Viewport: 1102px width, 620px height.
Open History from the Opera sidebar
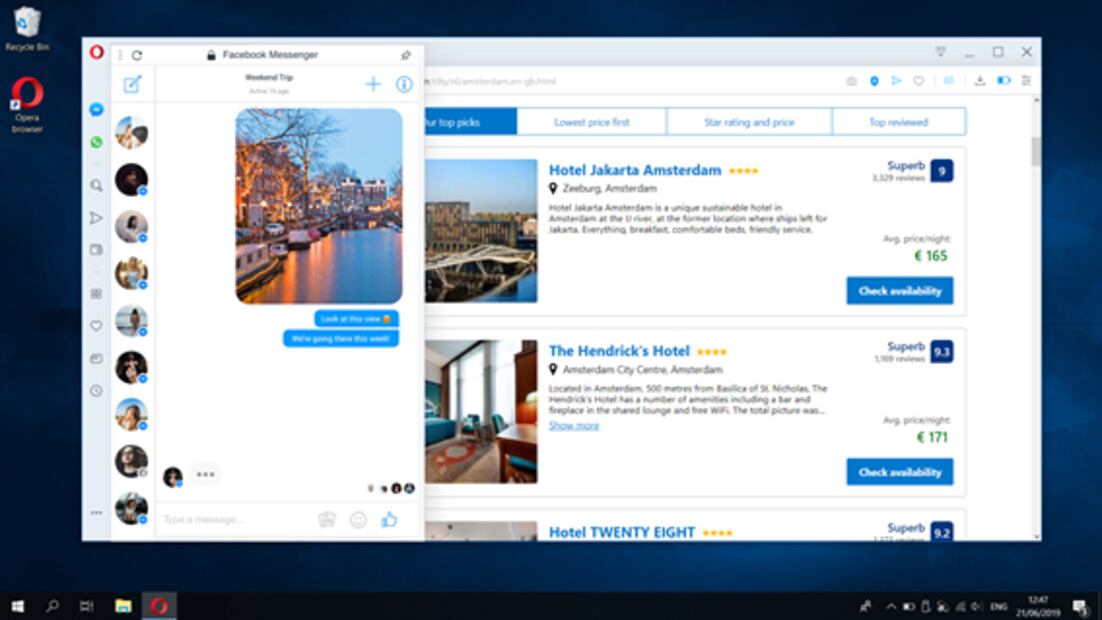[96, 390]
